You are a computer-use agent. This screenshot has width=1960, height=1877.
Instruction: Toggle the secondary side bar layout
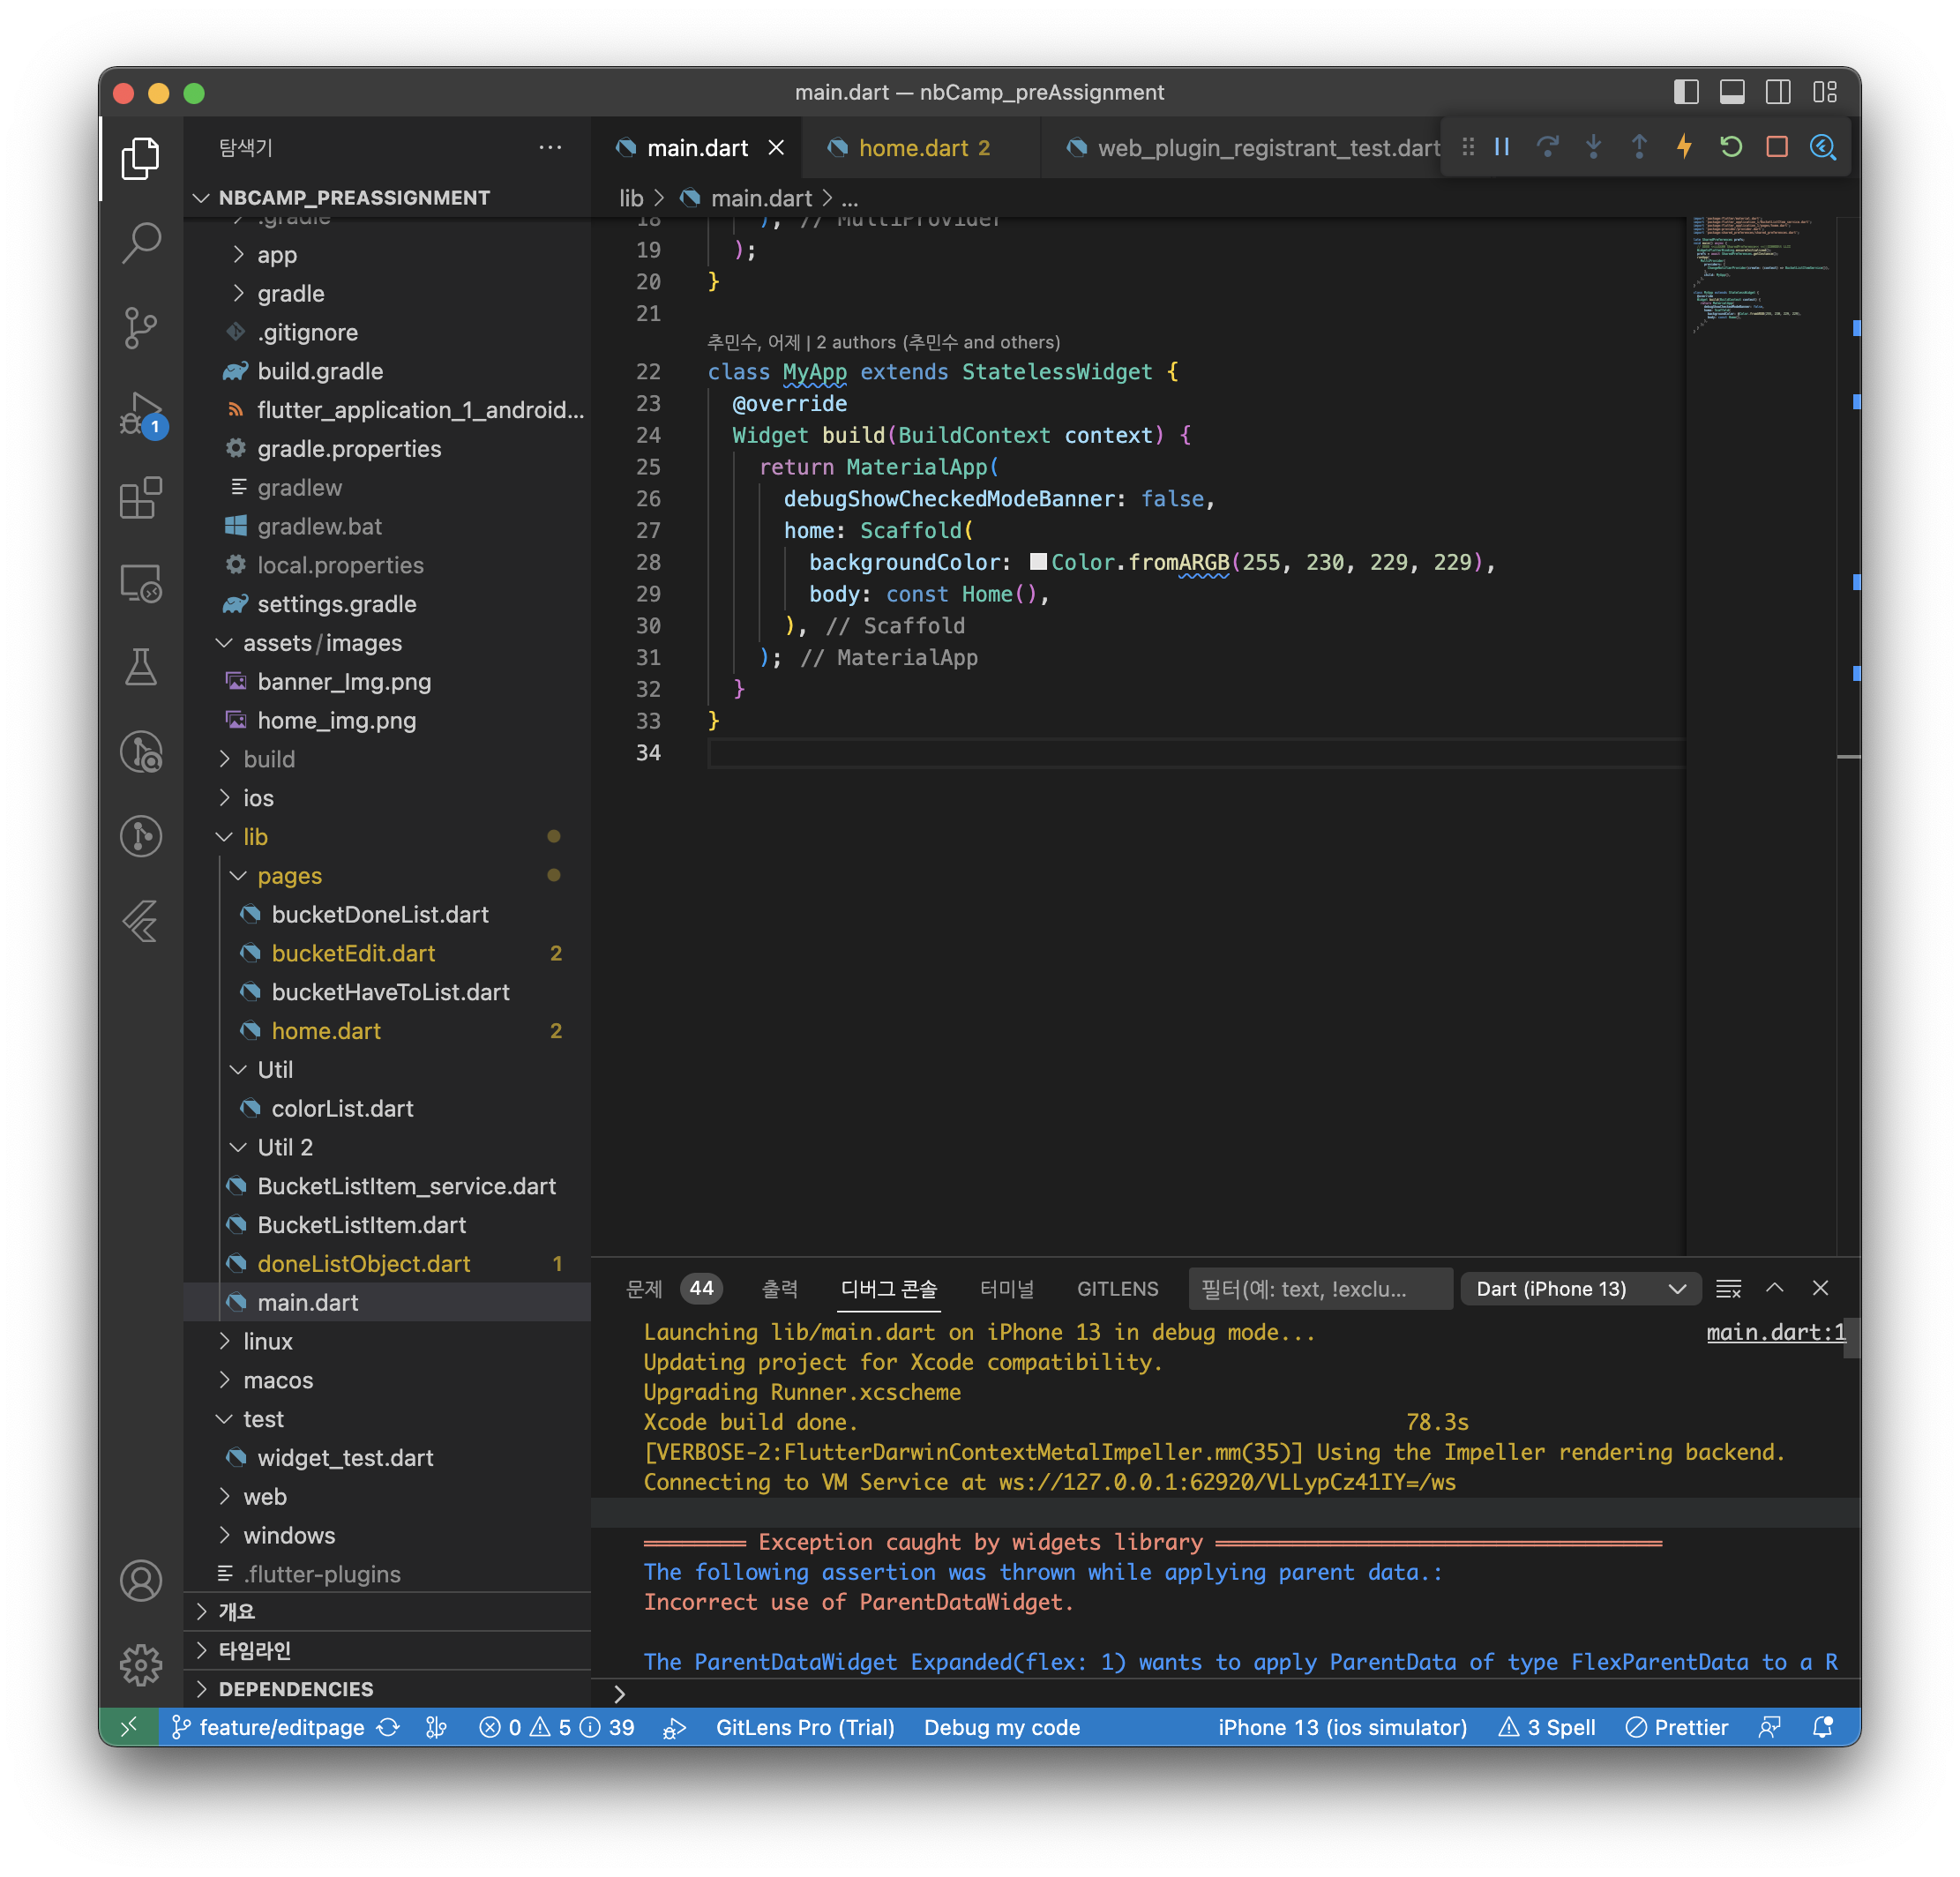click(x=1778, y=92)
